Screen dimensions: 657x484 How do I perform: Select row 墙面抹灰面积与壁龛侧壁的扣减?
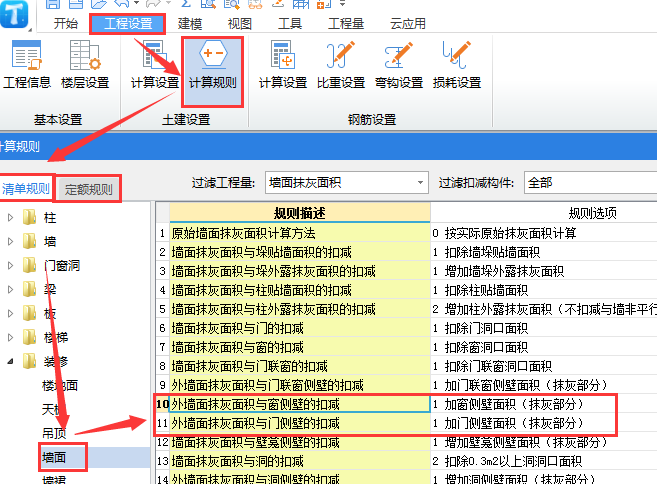tap(300, 442)
